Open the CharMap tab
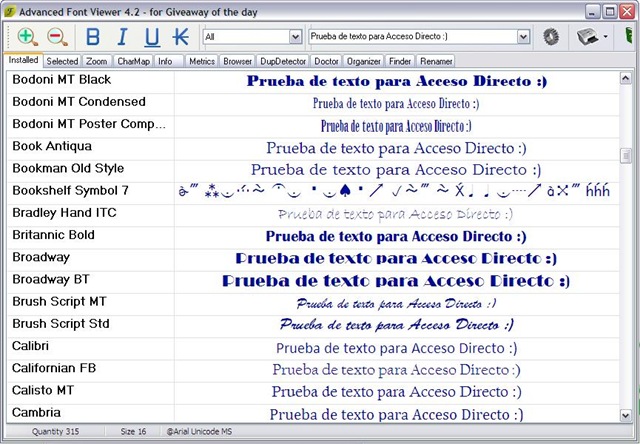 [133, 61]
